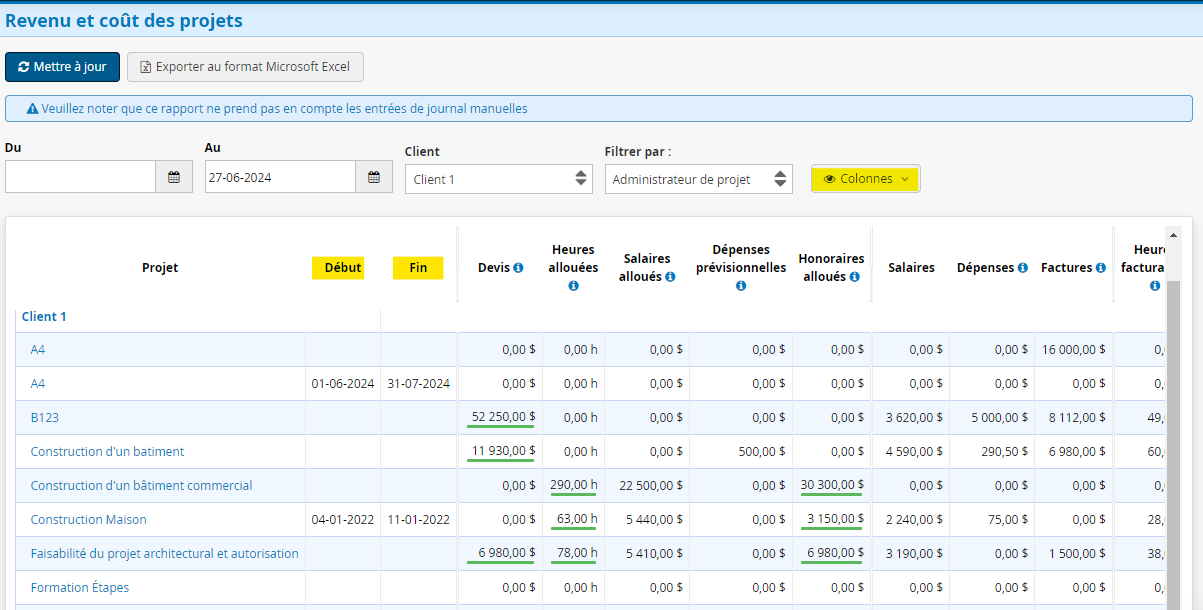The width and height of the screenshot is (1203, 610).
Task: Open Faisabilité du projet architectural et autorisation
Action: tap(164, 554)
